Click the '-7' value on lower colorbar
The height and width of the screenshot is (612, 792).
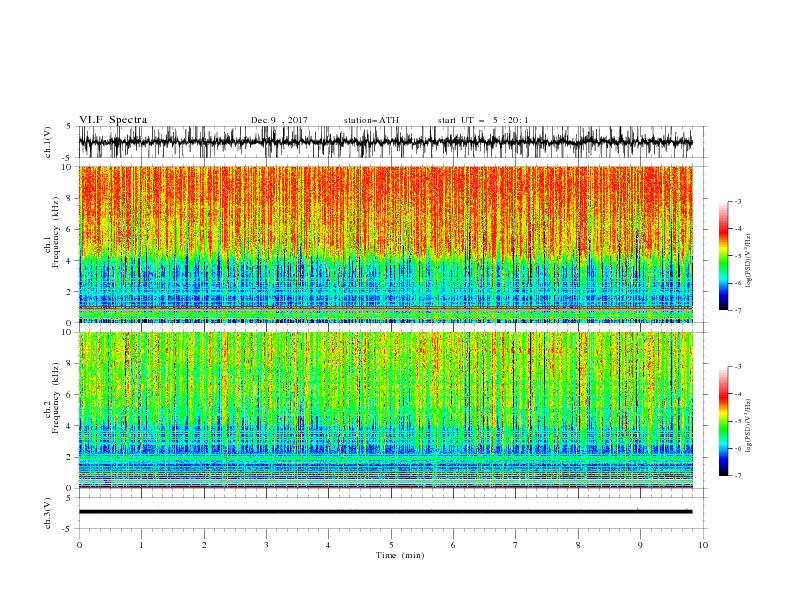737,476
